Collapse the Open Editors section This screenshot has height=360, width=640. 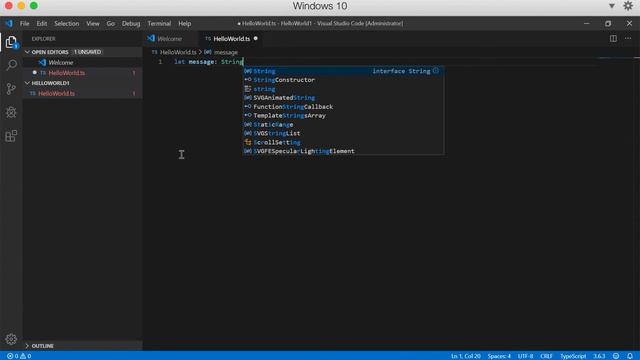click(82, 52)
